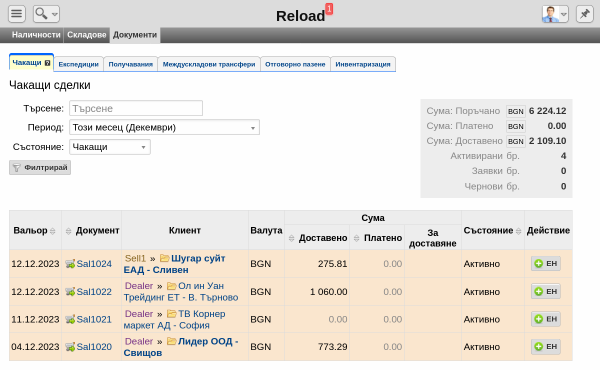Click folder icon of ТВ Корнер
The image size is (600, 370).
point(171,313)
